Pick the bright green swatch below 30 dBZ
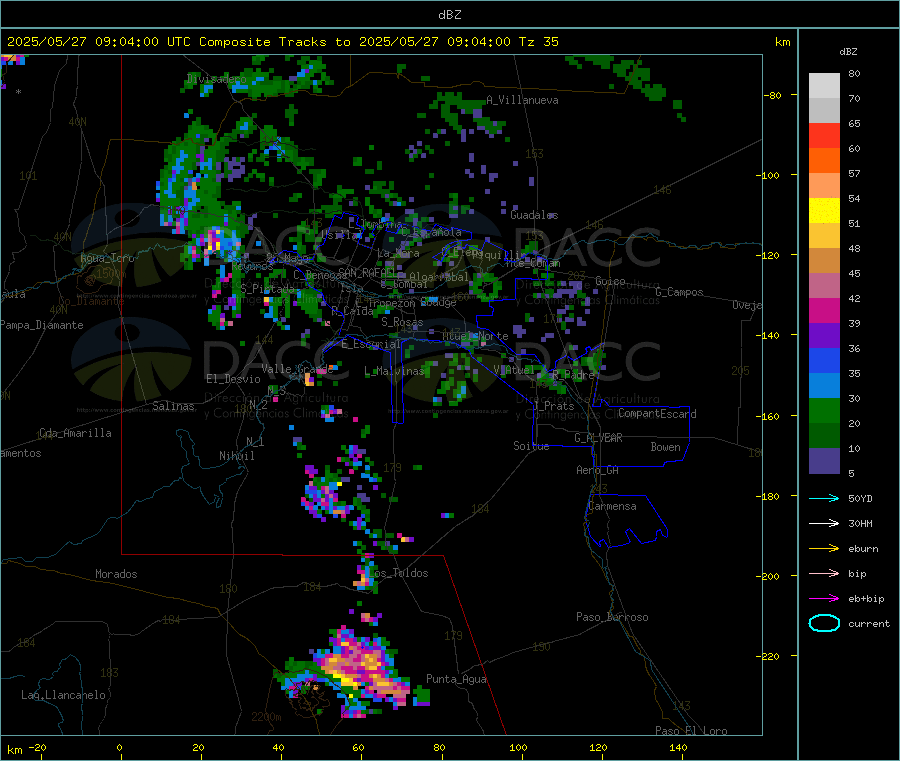The image size is (900, 761). coord(824,411)
